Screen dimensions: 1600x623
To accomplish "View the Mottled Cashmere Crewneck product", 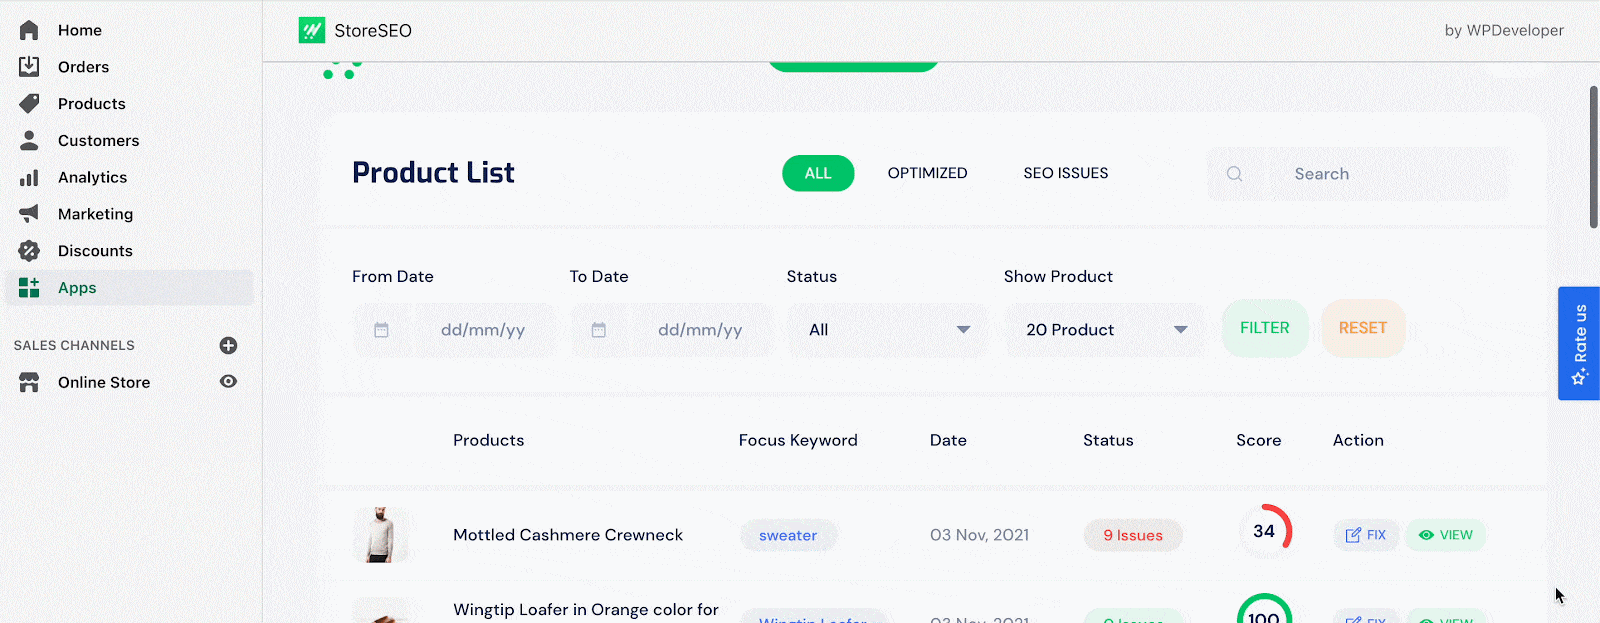I will coord(1446,535).
